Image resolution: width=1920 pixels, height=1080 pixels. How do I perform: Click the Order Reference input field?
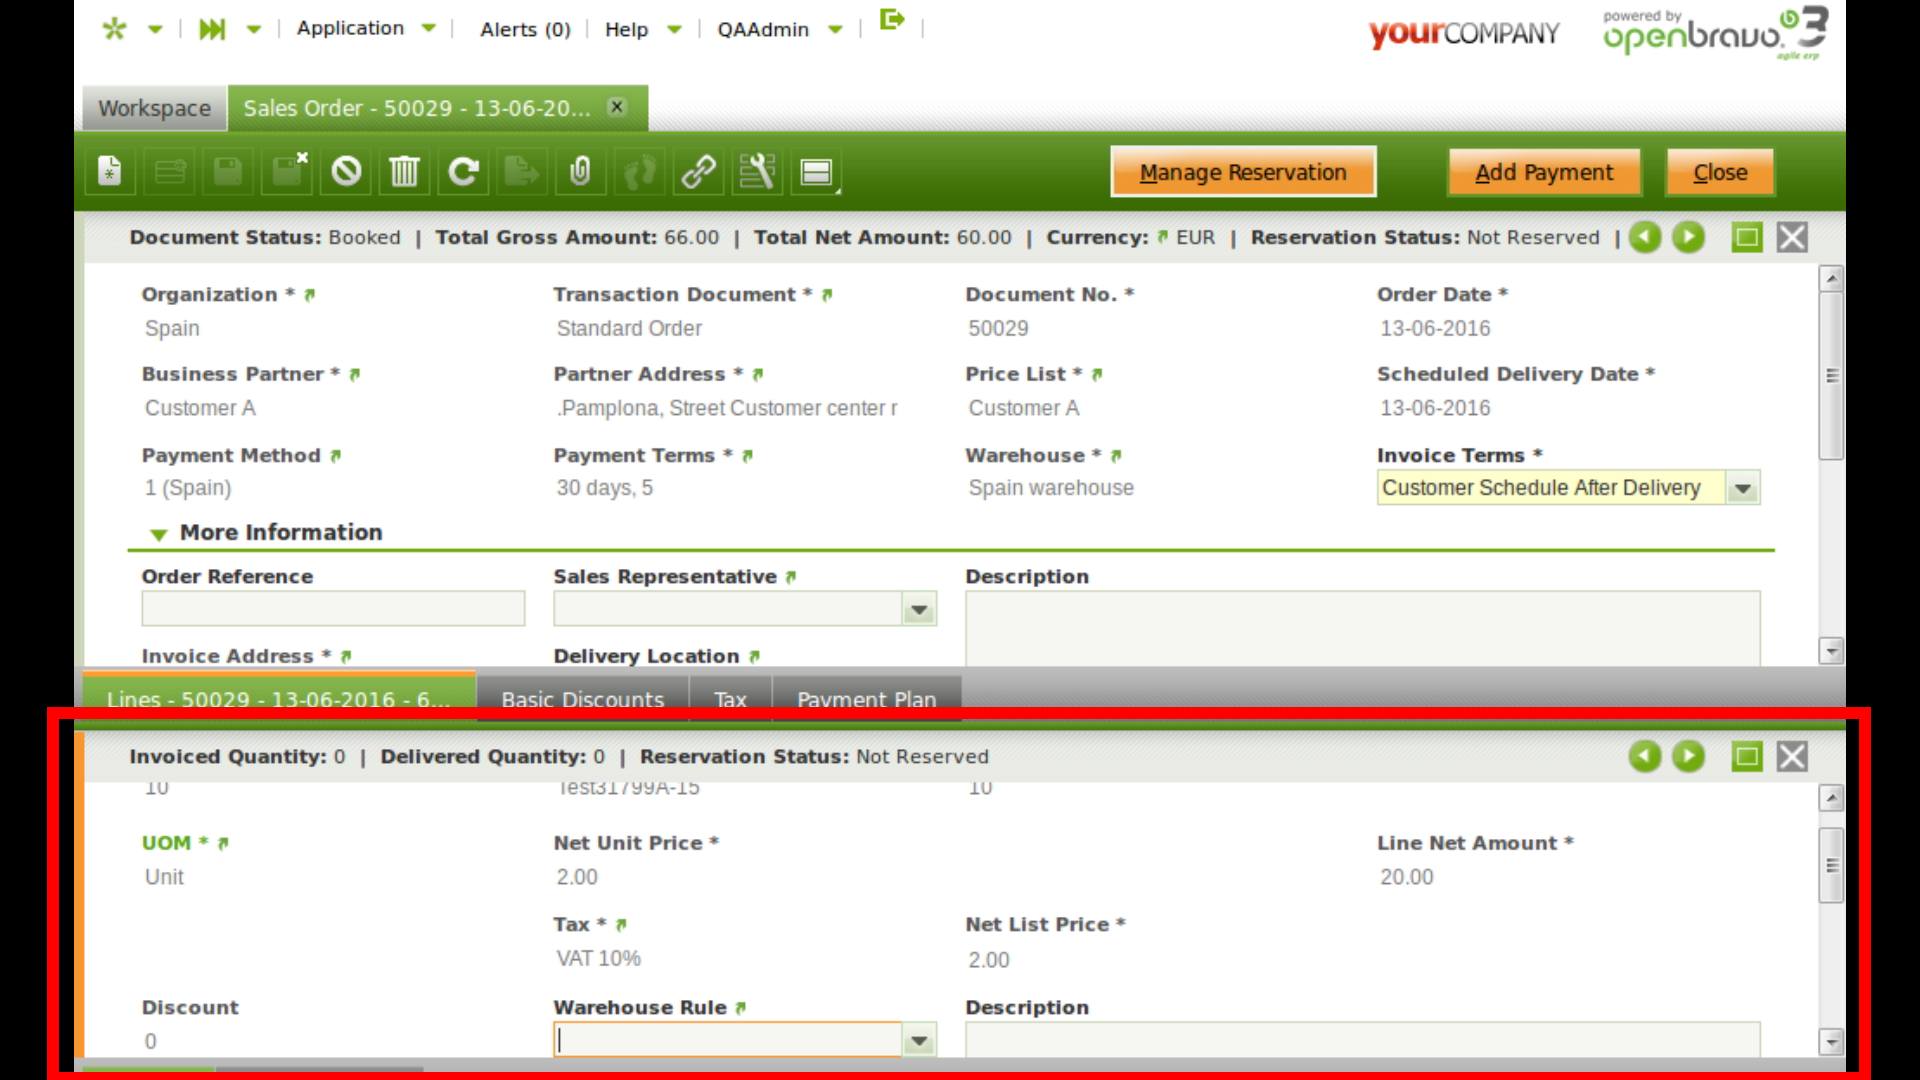point(333,609)
